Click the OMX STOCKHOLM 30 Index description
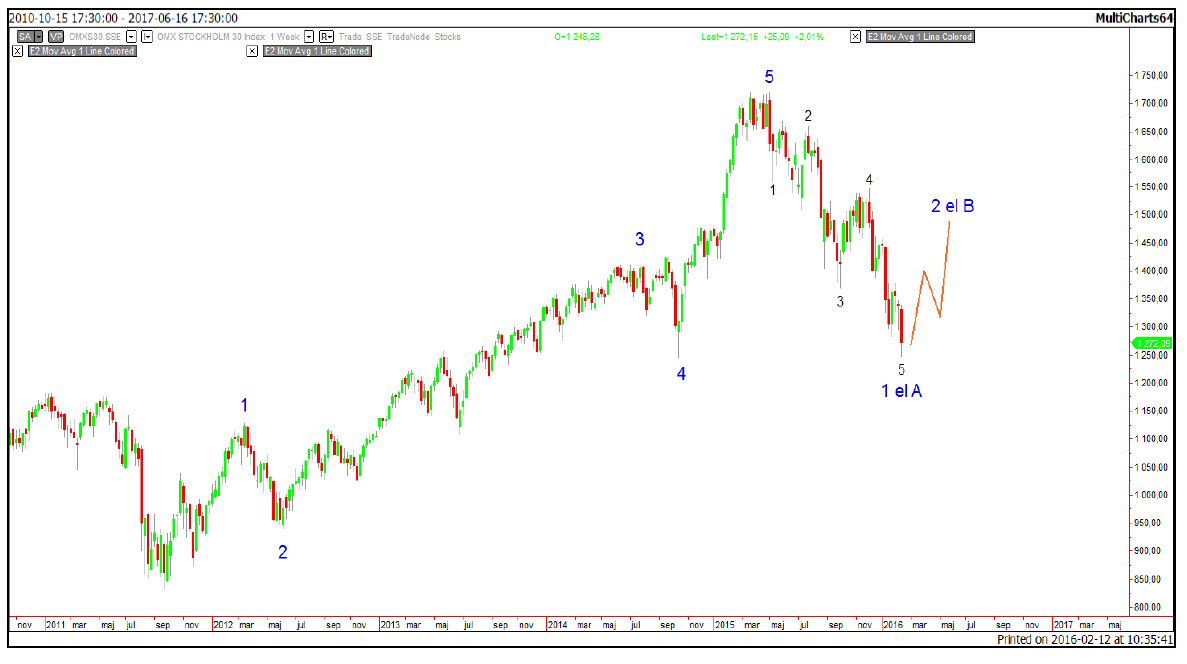The height and width of the screenshot is (664, 1187). pos(211,36)
